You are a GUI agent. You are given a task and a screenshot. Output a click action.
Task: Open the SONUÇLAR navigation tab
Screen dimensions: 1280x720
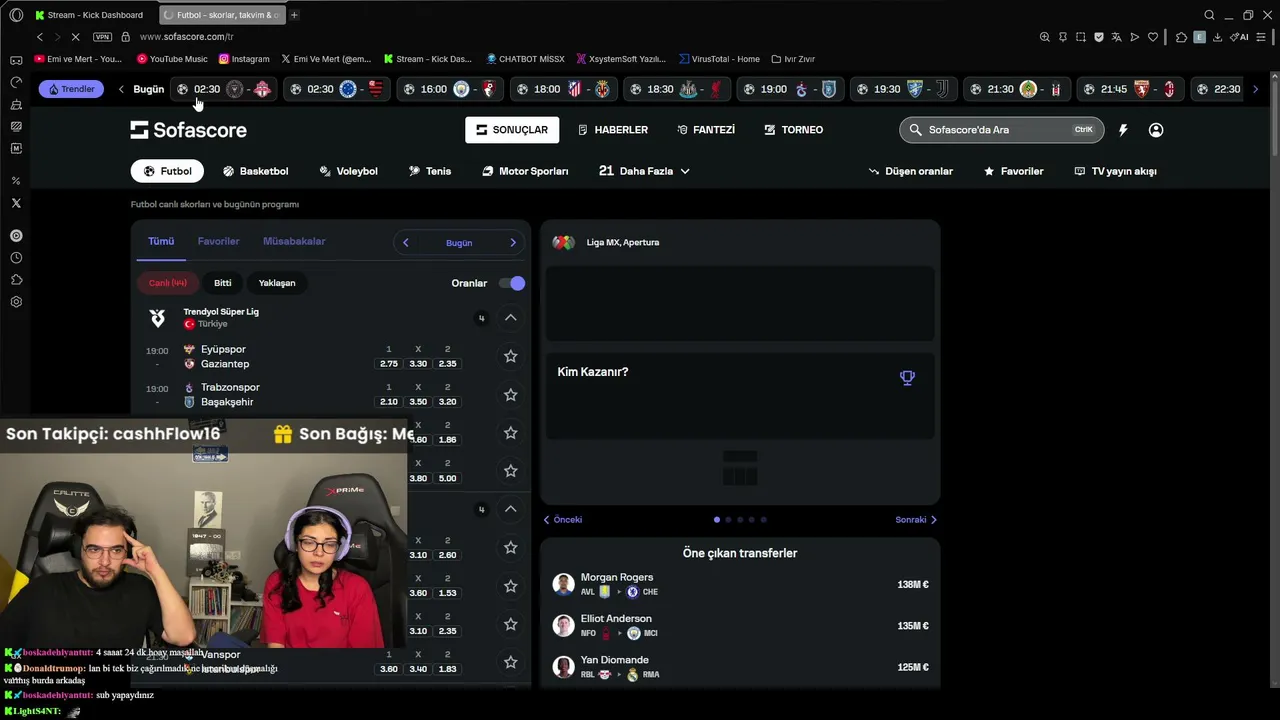pyautogui.click(x=512, y=130)
